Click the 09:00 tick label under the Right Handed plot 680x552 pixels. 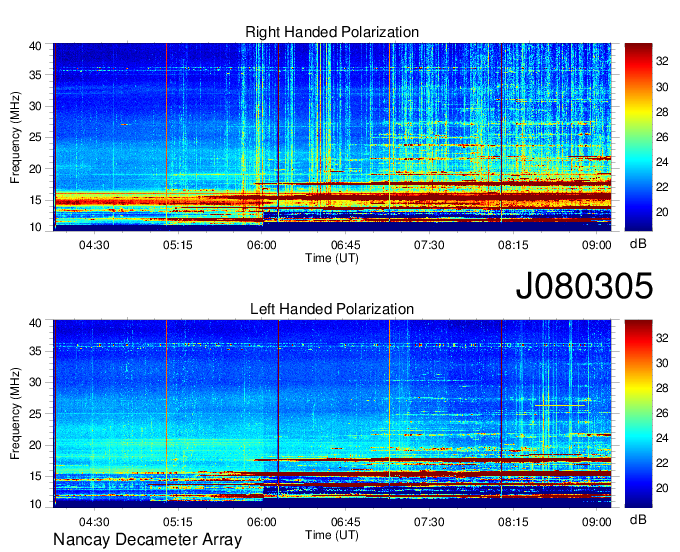coord(597,245)
